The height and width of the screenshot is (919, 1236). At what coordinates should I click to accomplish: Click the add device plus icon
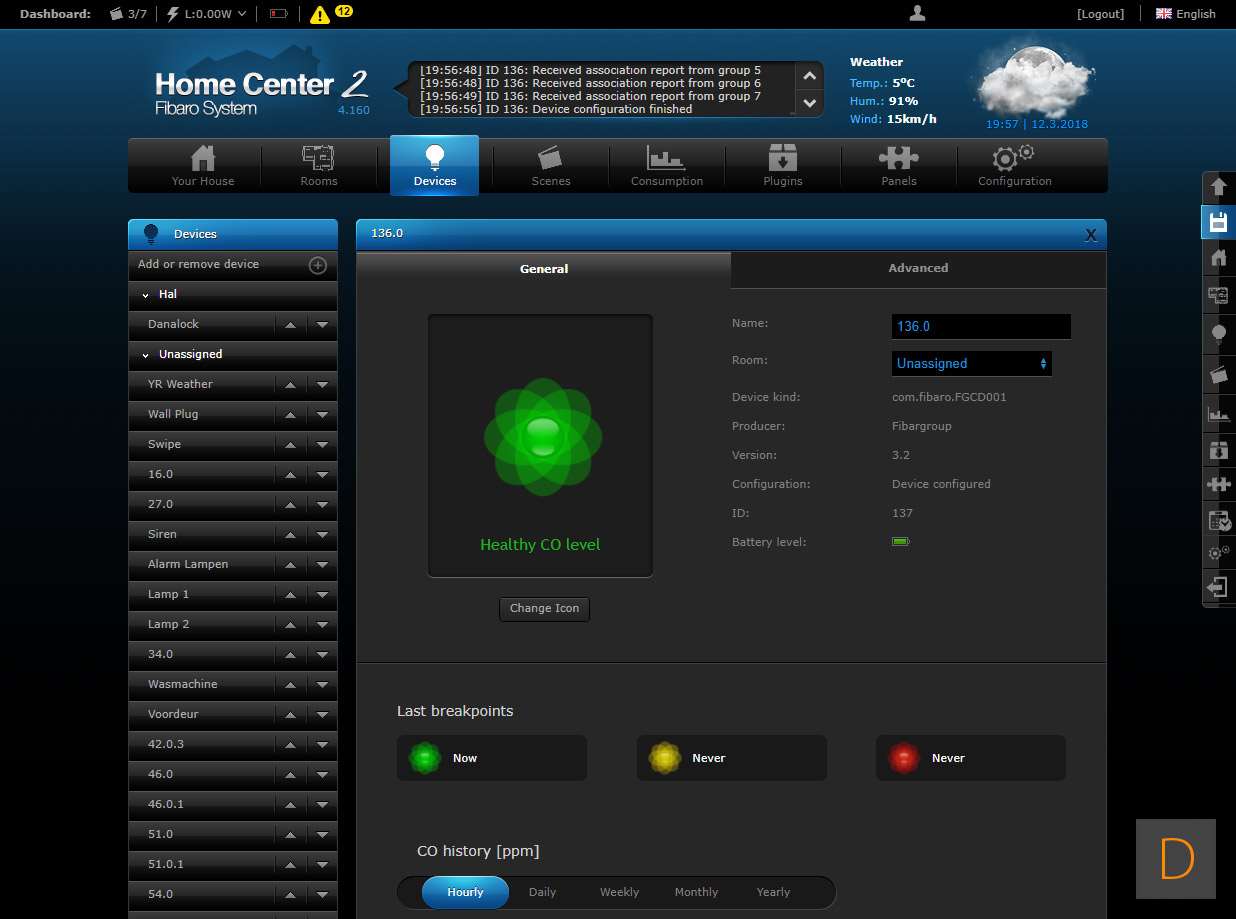click(x=317, y=265)
